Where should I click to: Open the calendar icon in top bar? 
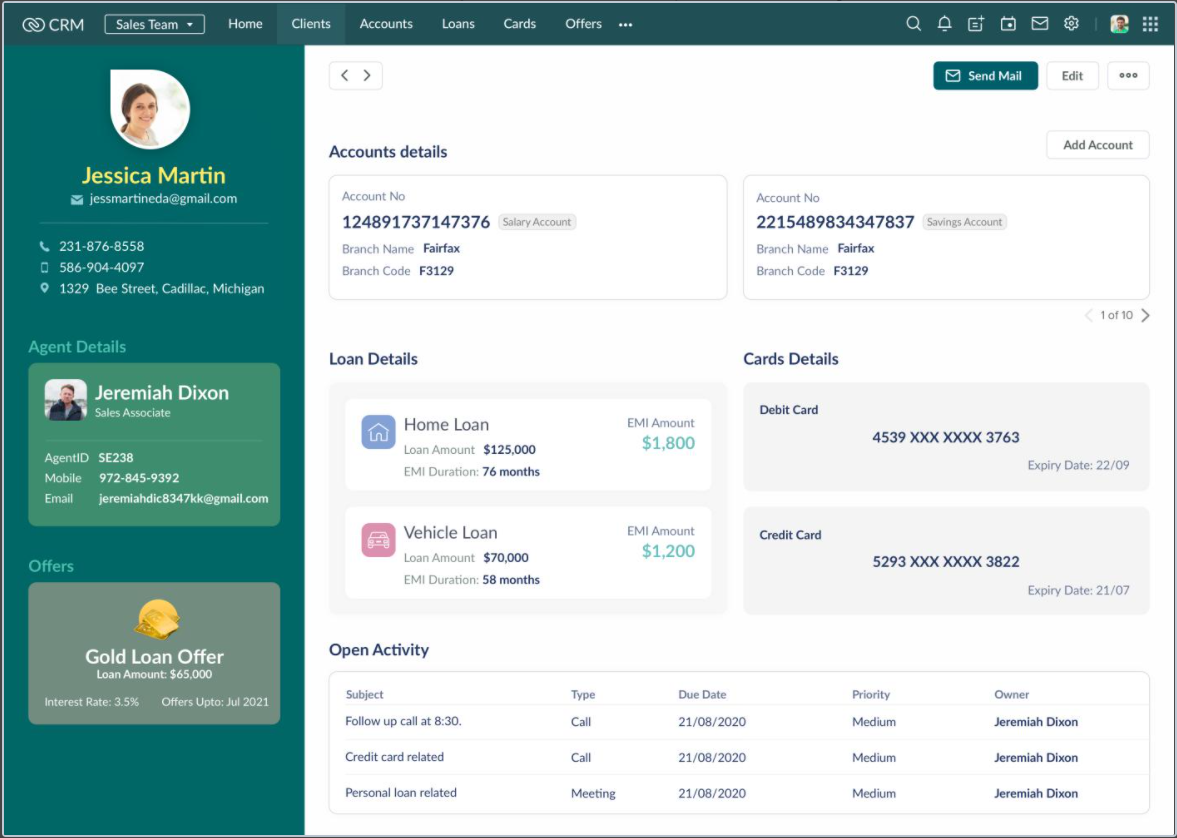(1008, 24)
